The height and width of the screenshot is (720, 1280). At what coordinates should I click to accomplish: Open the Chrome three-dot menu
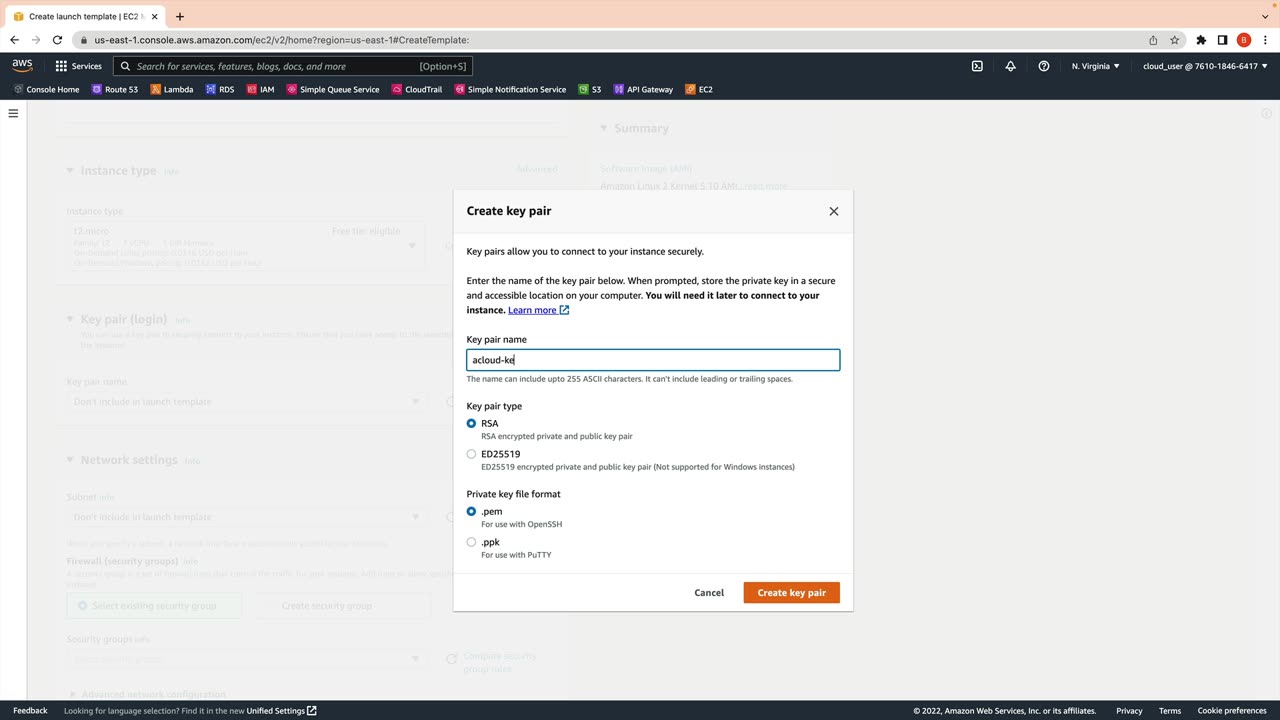(1265, 40)
